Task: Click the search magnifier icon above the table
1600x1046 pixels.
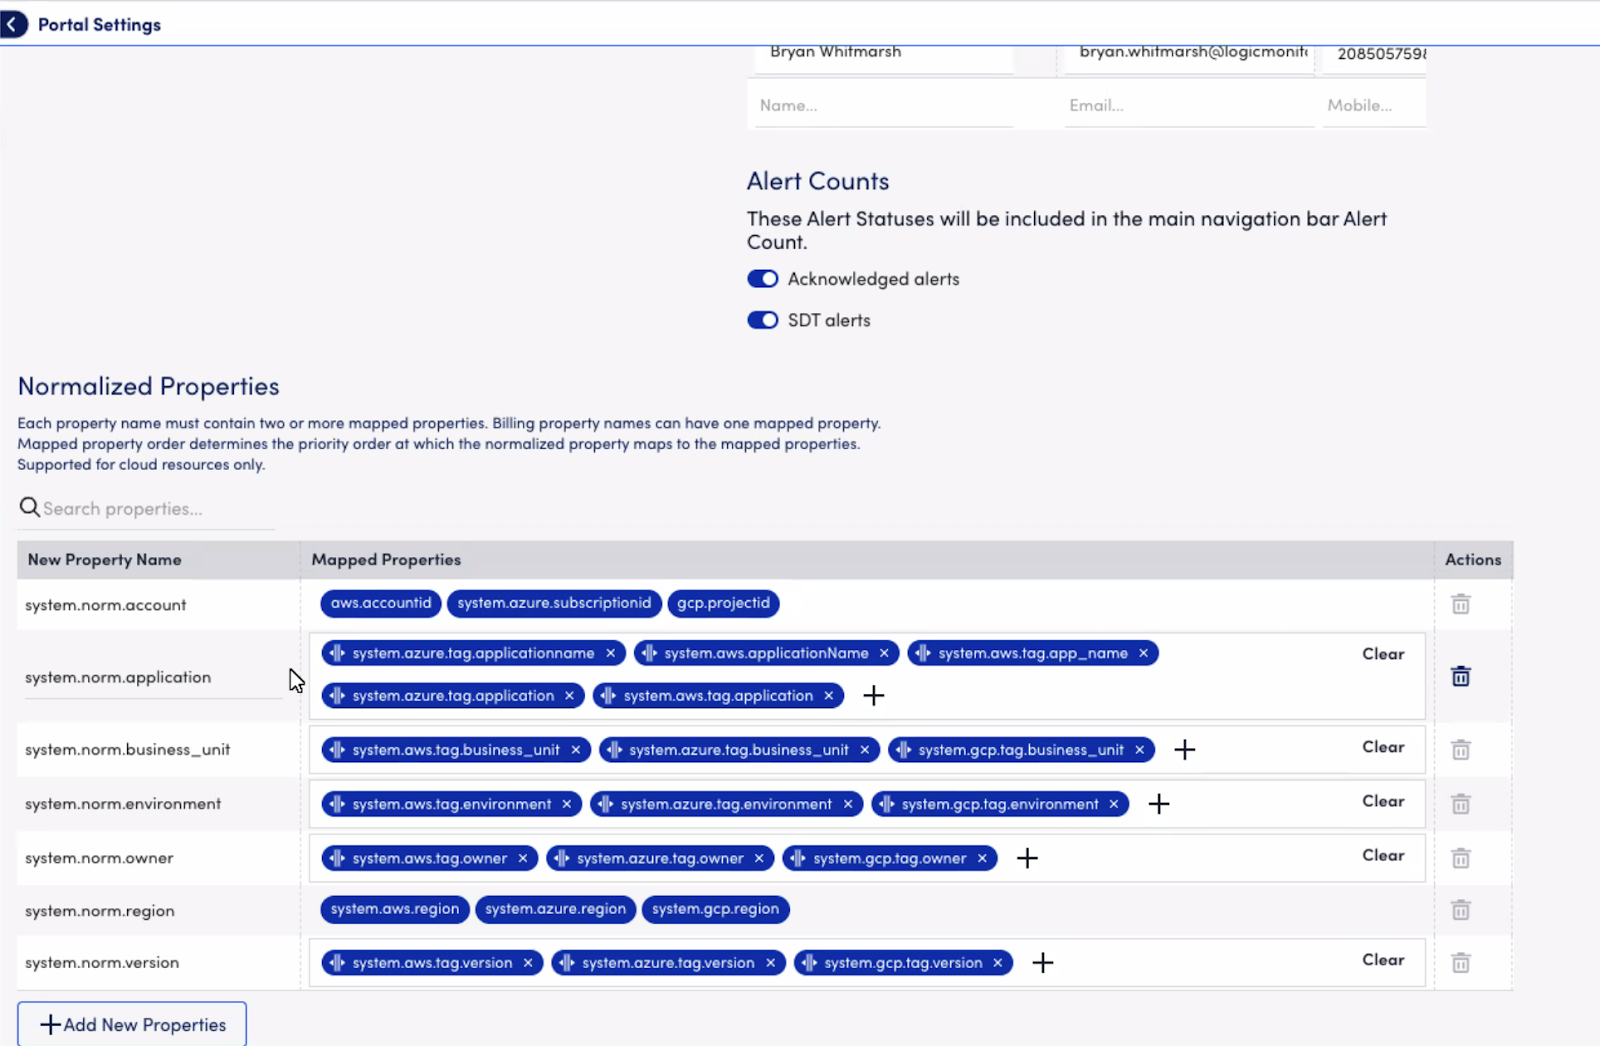Action: (x=30, y=507)
